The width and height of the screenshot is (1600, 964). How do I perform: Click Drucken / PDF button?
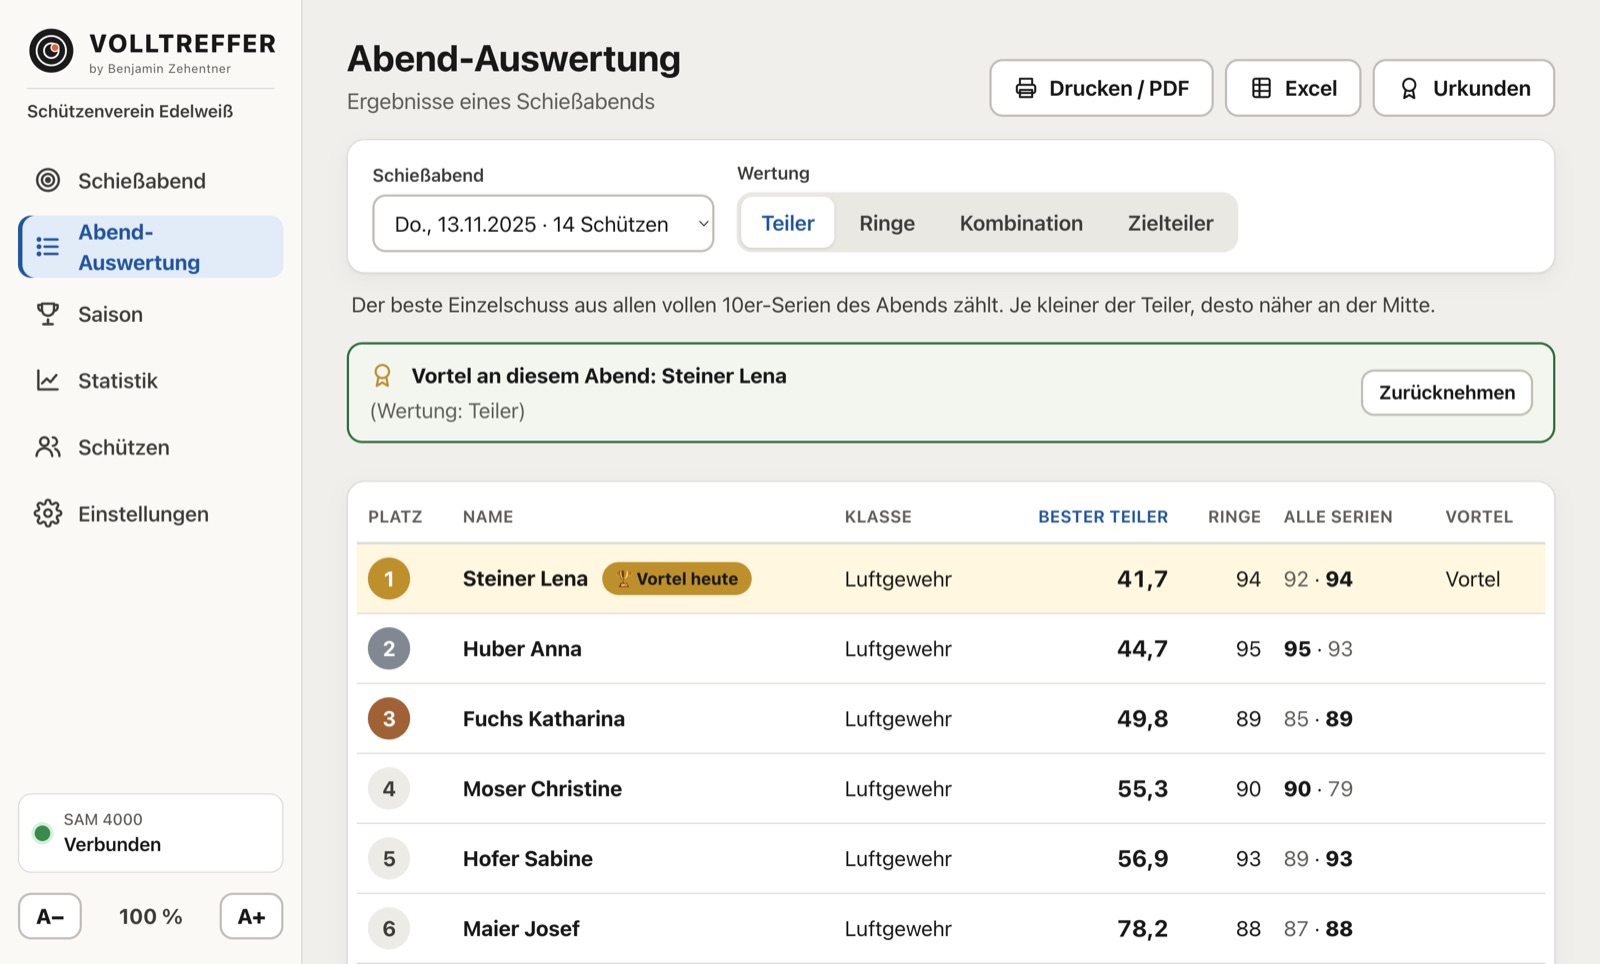[1101, 88]
